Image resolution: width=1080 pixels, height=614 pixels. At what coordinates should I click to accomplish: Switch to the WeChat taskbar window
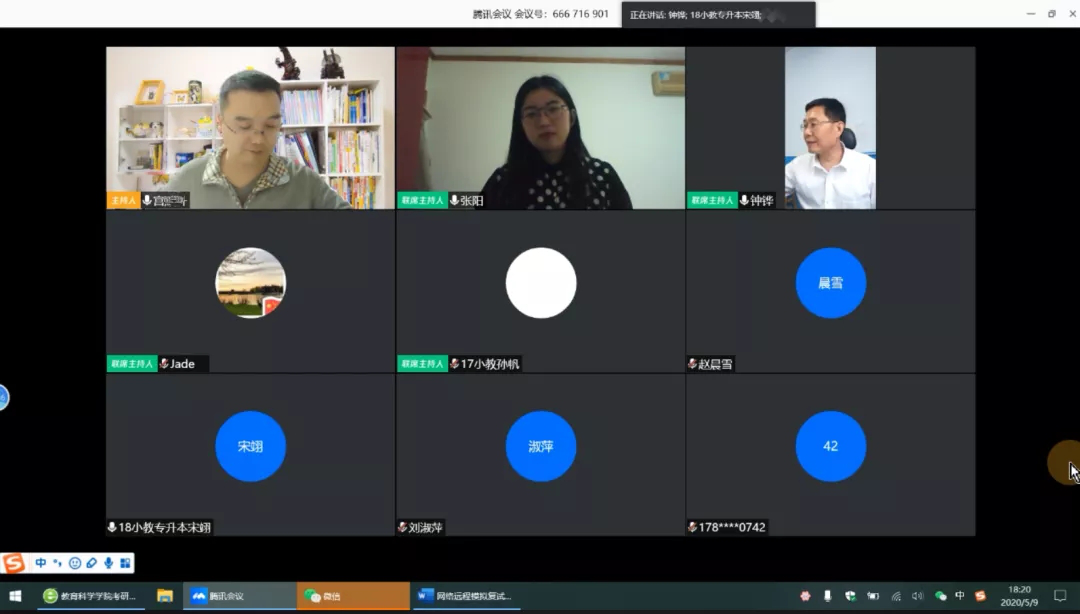[x=353, y=596]
